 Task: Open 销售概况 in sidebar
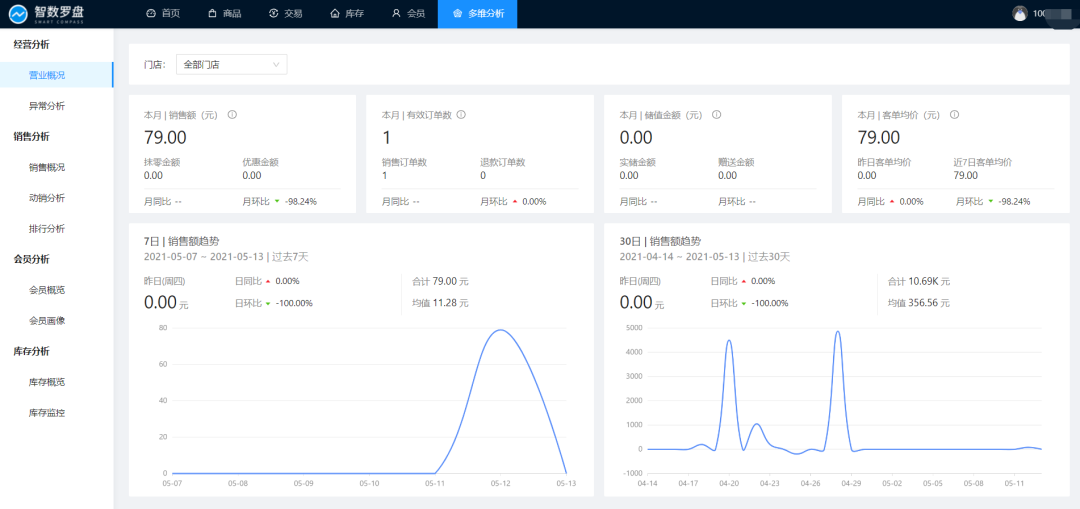(x=47, y=167)
